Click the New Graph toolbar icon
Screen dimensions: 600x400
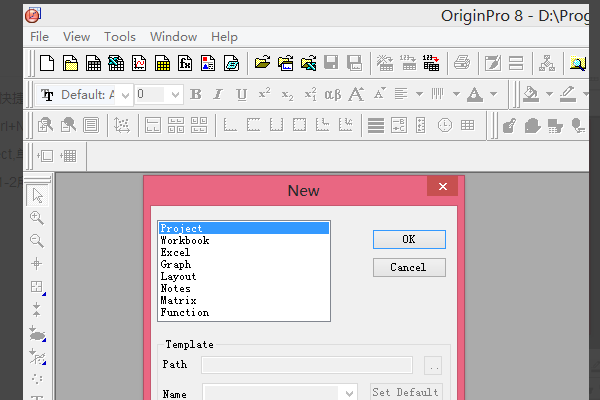(x=139, y=63)
